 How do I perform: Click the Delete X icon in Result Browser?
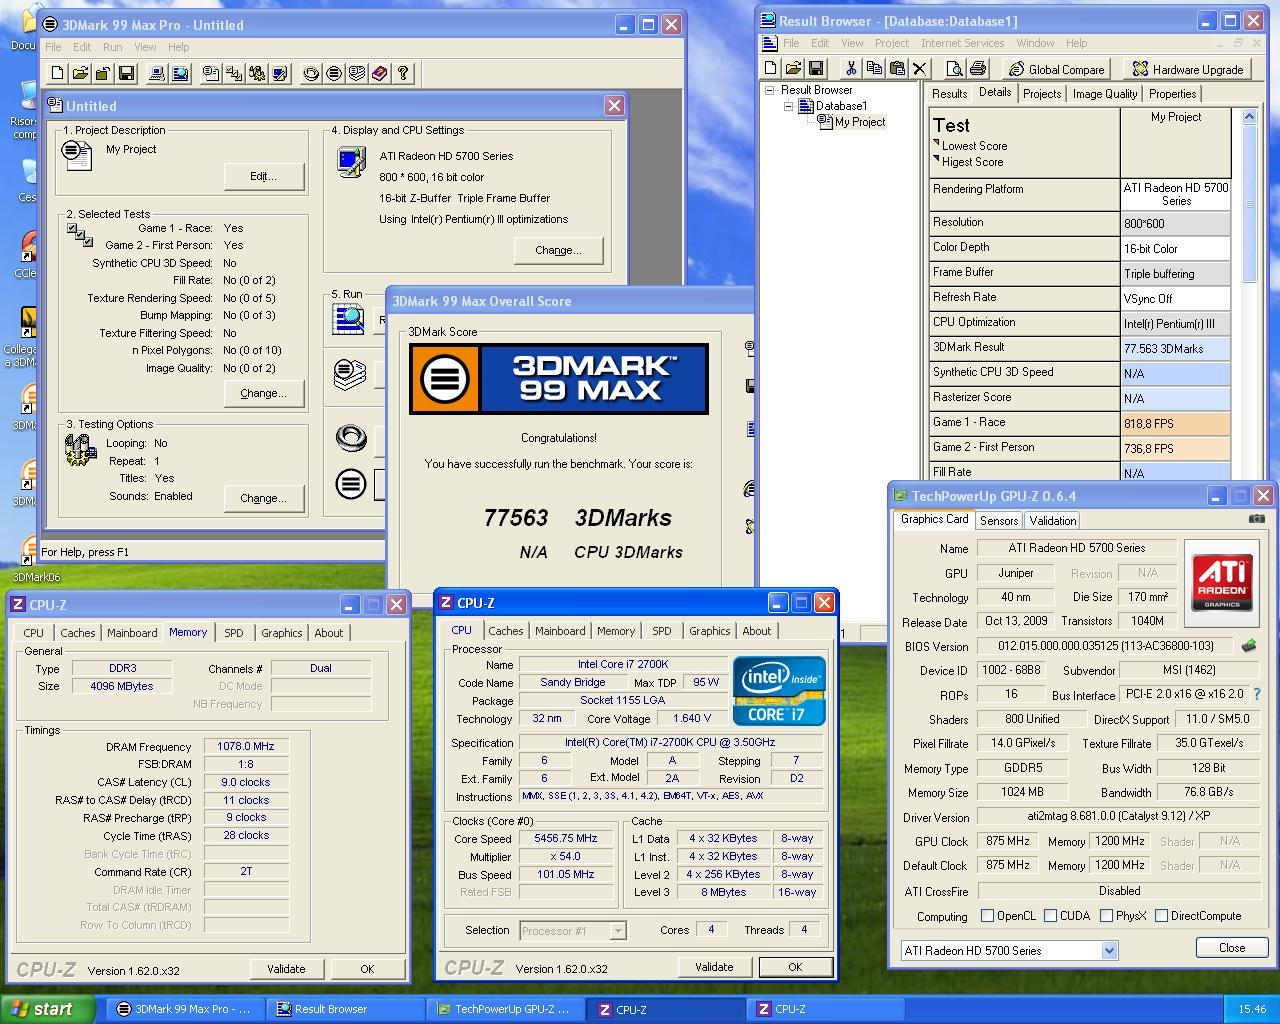[x=920, y=68]
